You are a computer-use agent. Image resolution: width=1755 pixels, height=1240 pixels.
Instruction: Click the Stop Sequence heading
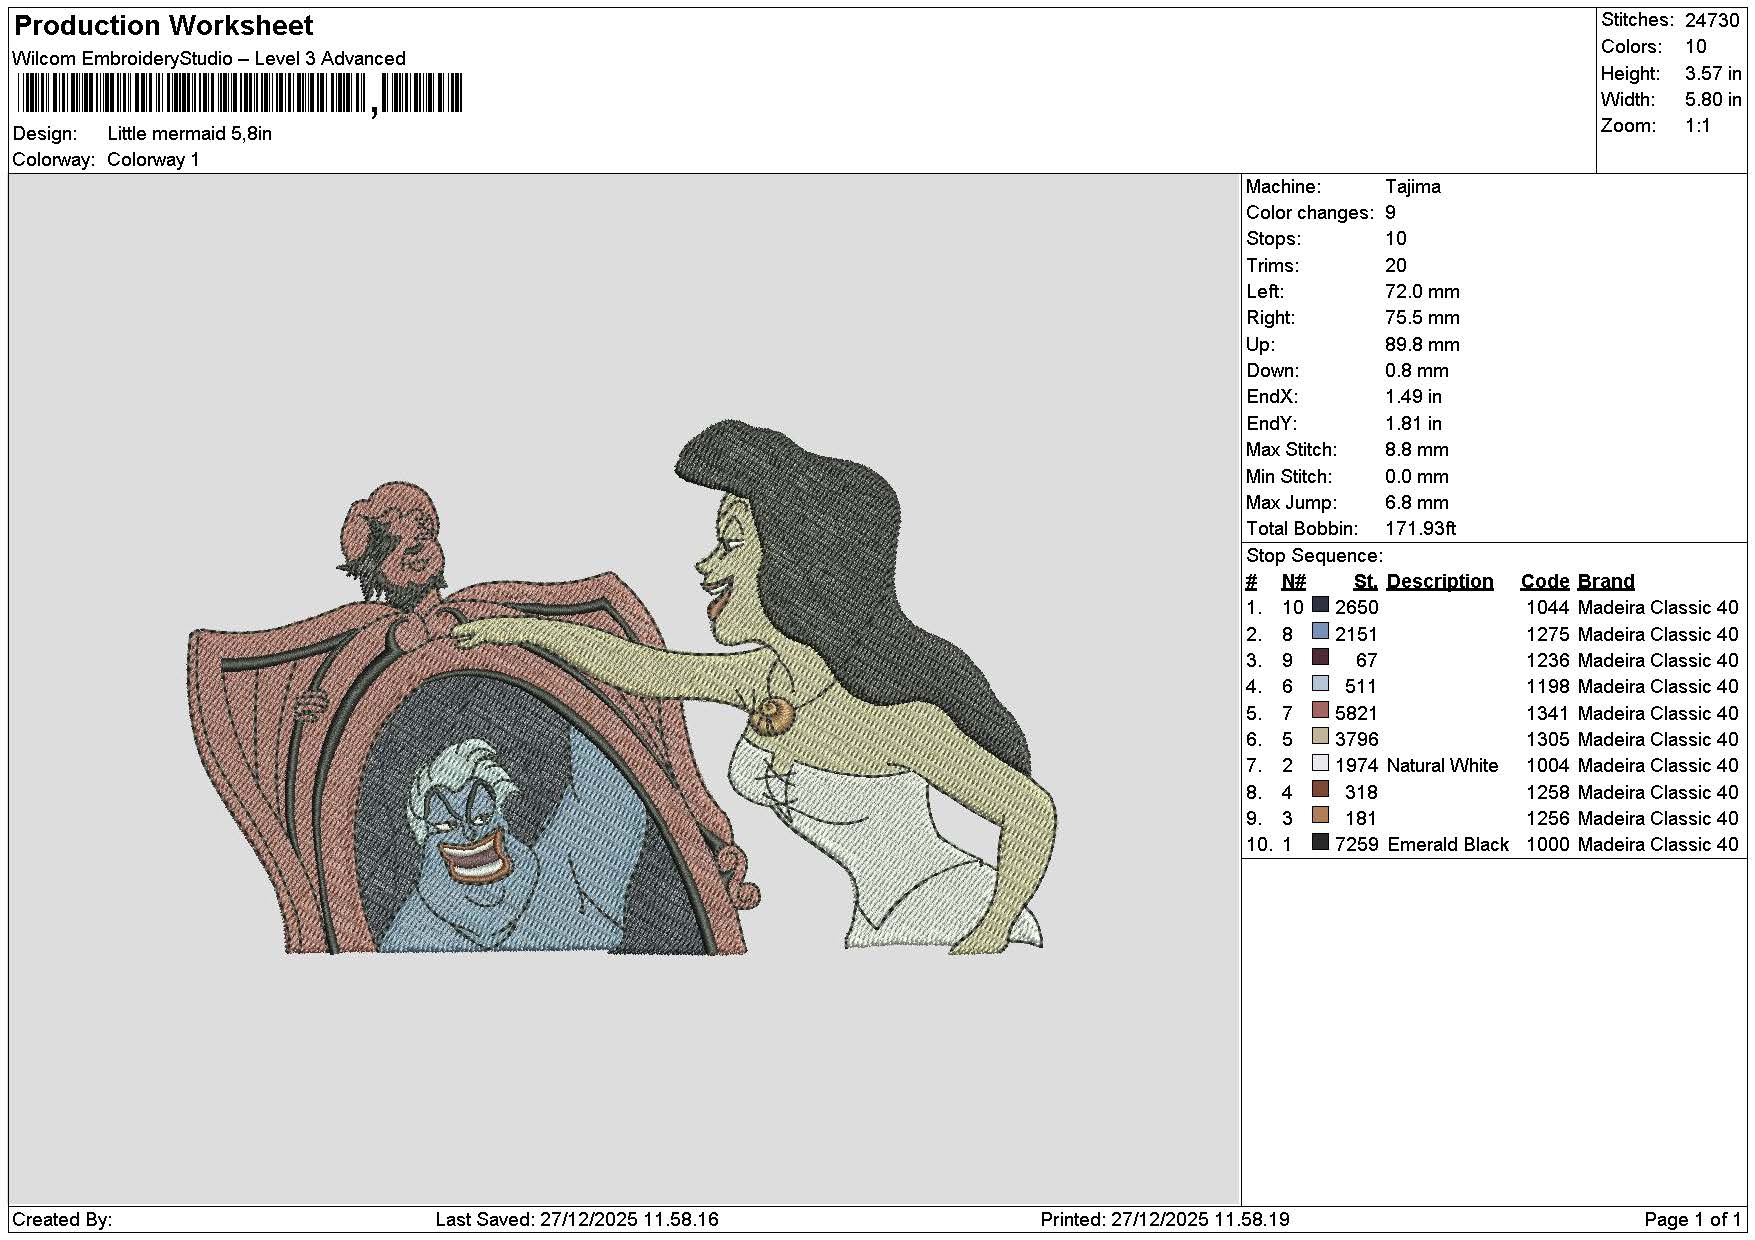pos(1315,556)
